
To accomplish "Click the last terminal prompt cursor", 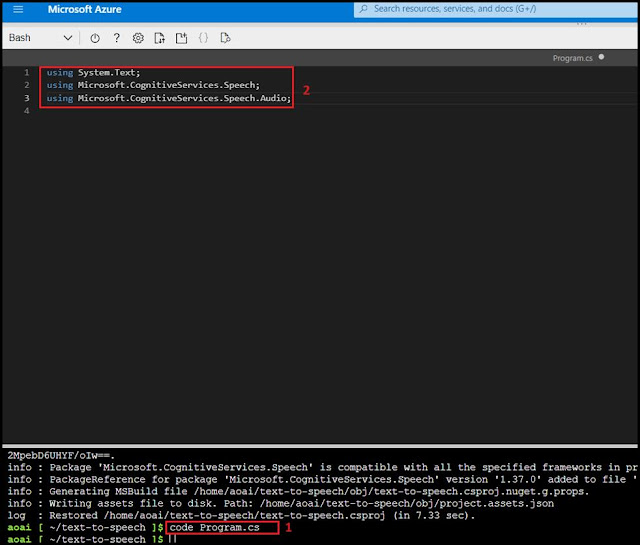I will click(173, 539).
